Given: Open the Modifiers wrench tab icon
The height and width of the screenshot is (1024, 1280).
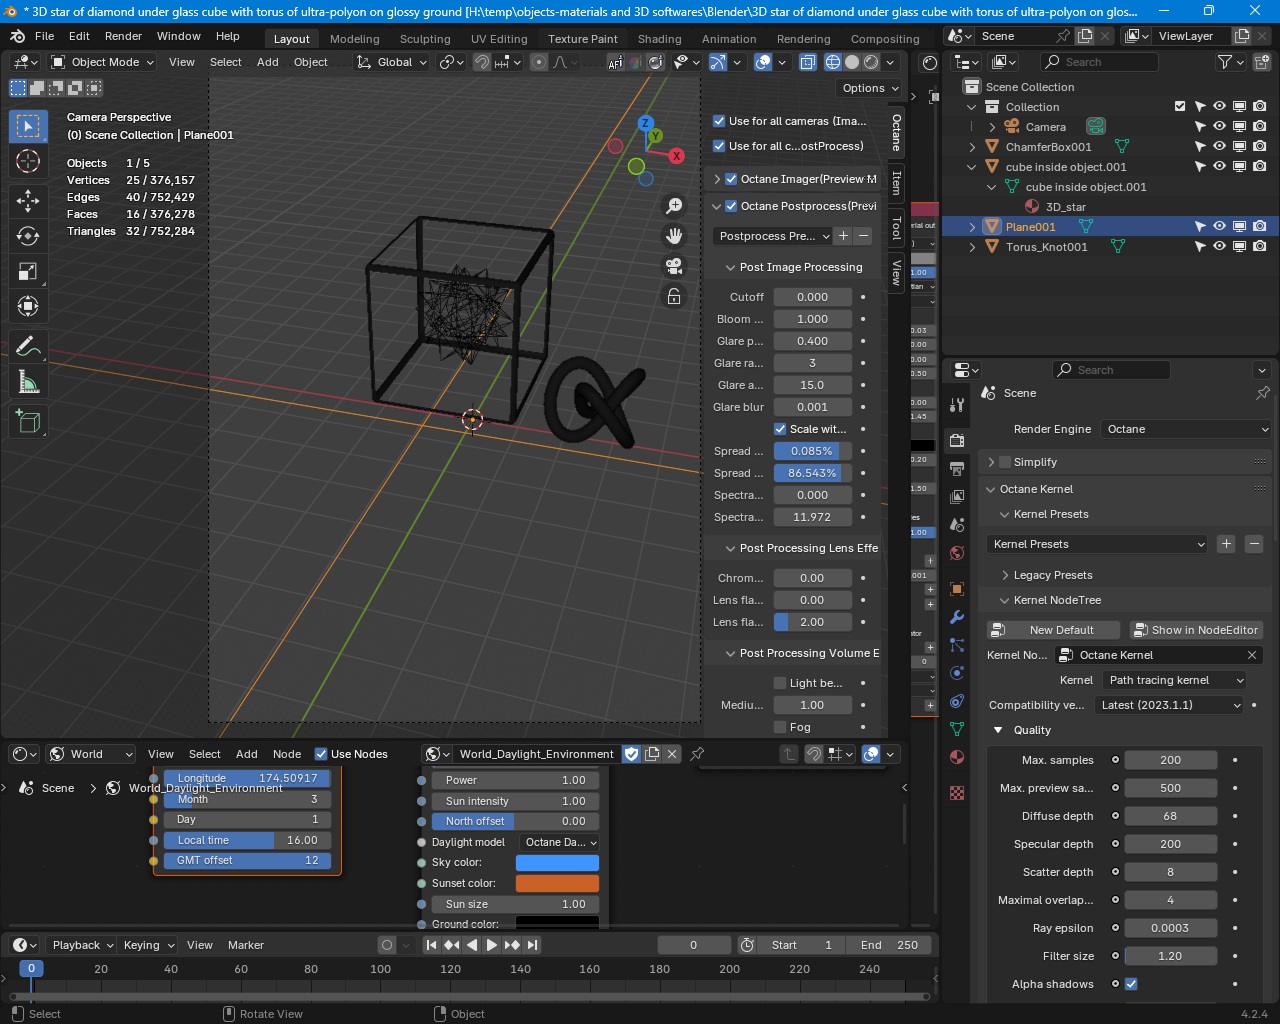Looking at the screenshot, I should [957, 617].
